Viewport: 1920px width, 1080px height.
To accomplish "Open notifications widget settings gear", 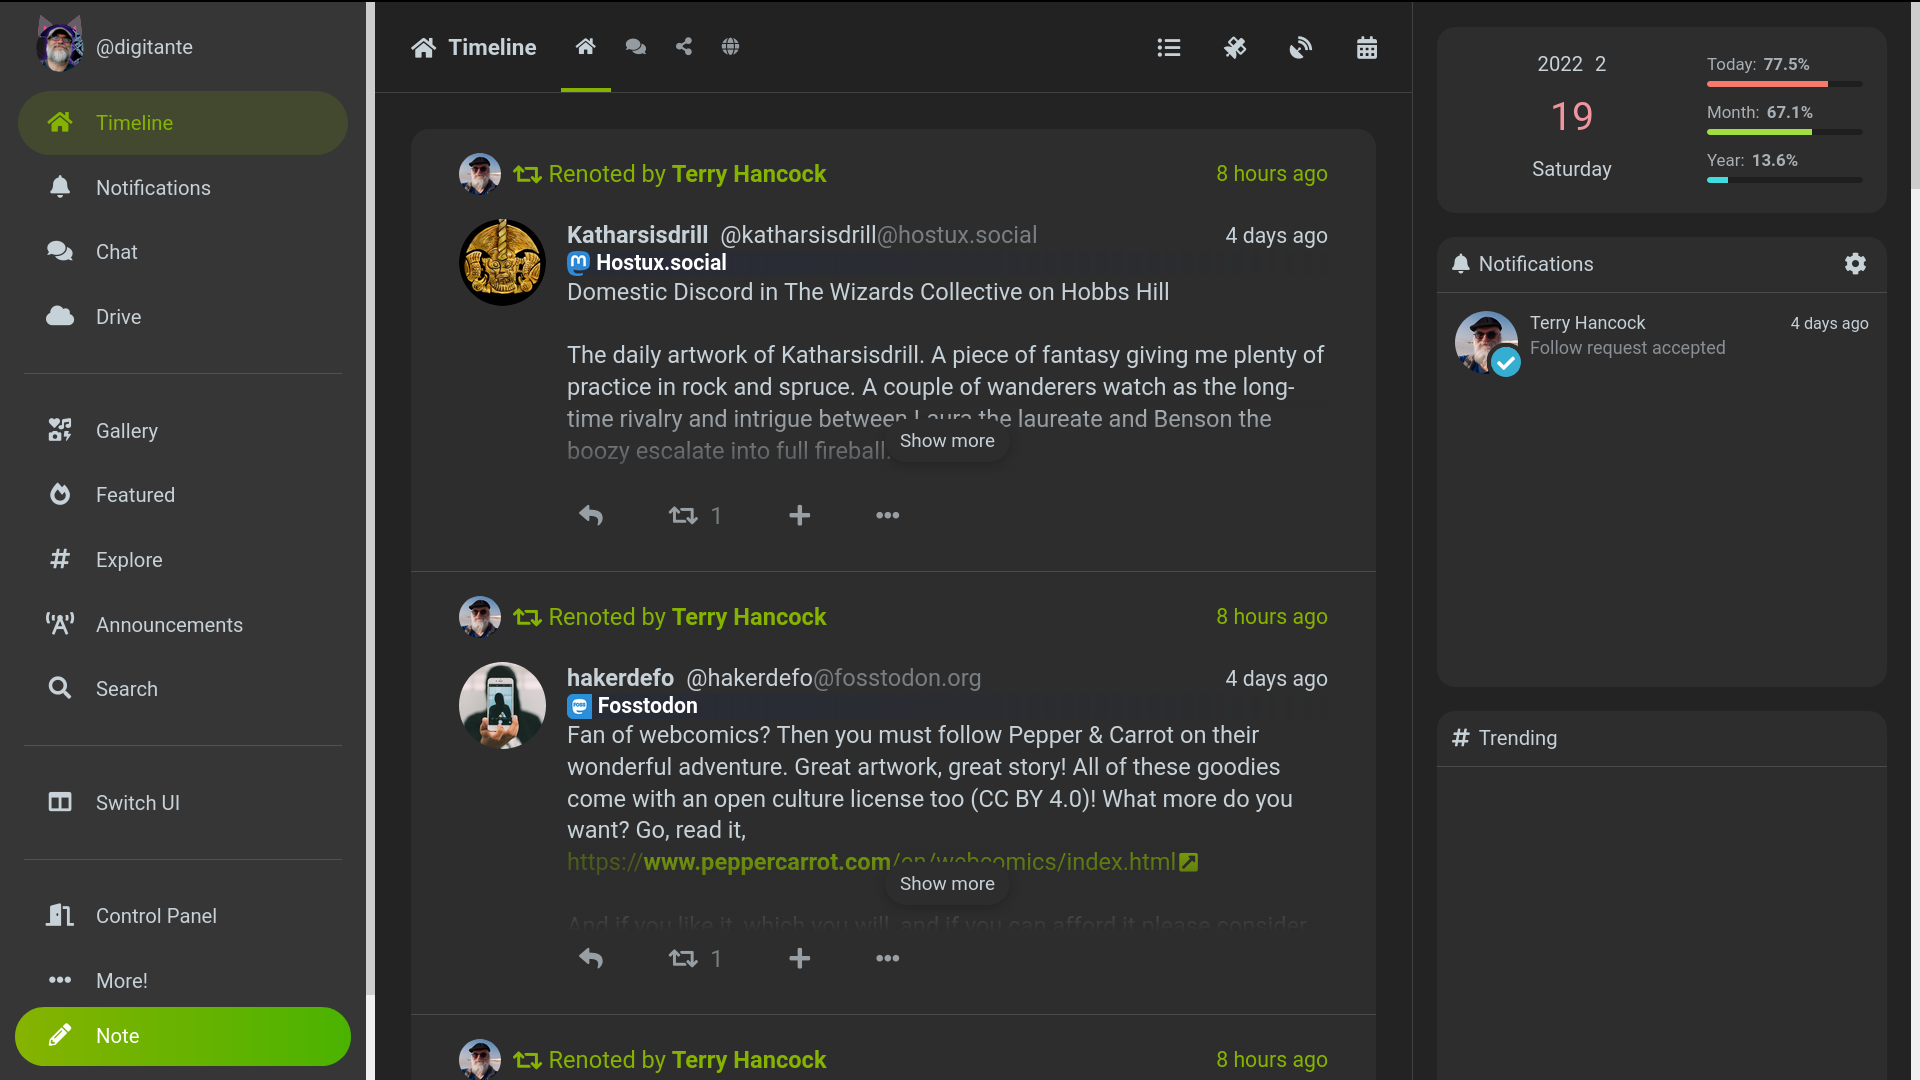I will (1855, 264).
